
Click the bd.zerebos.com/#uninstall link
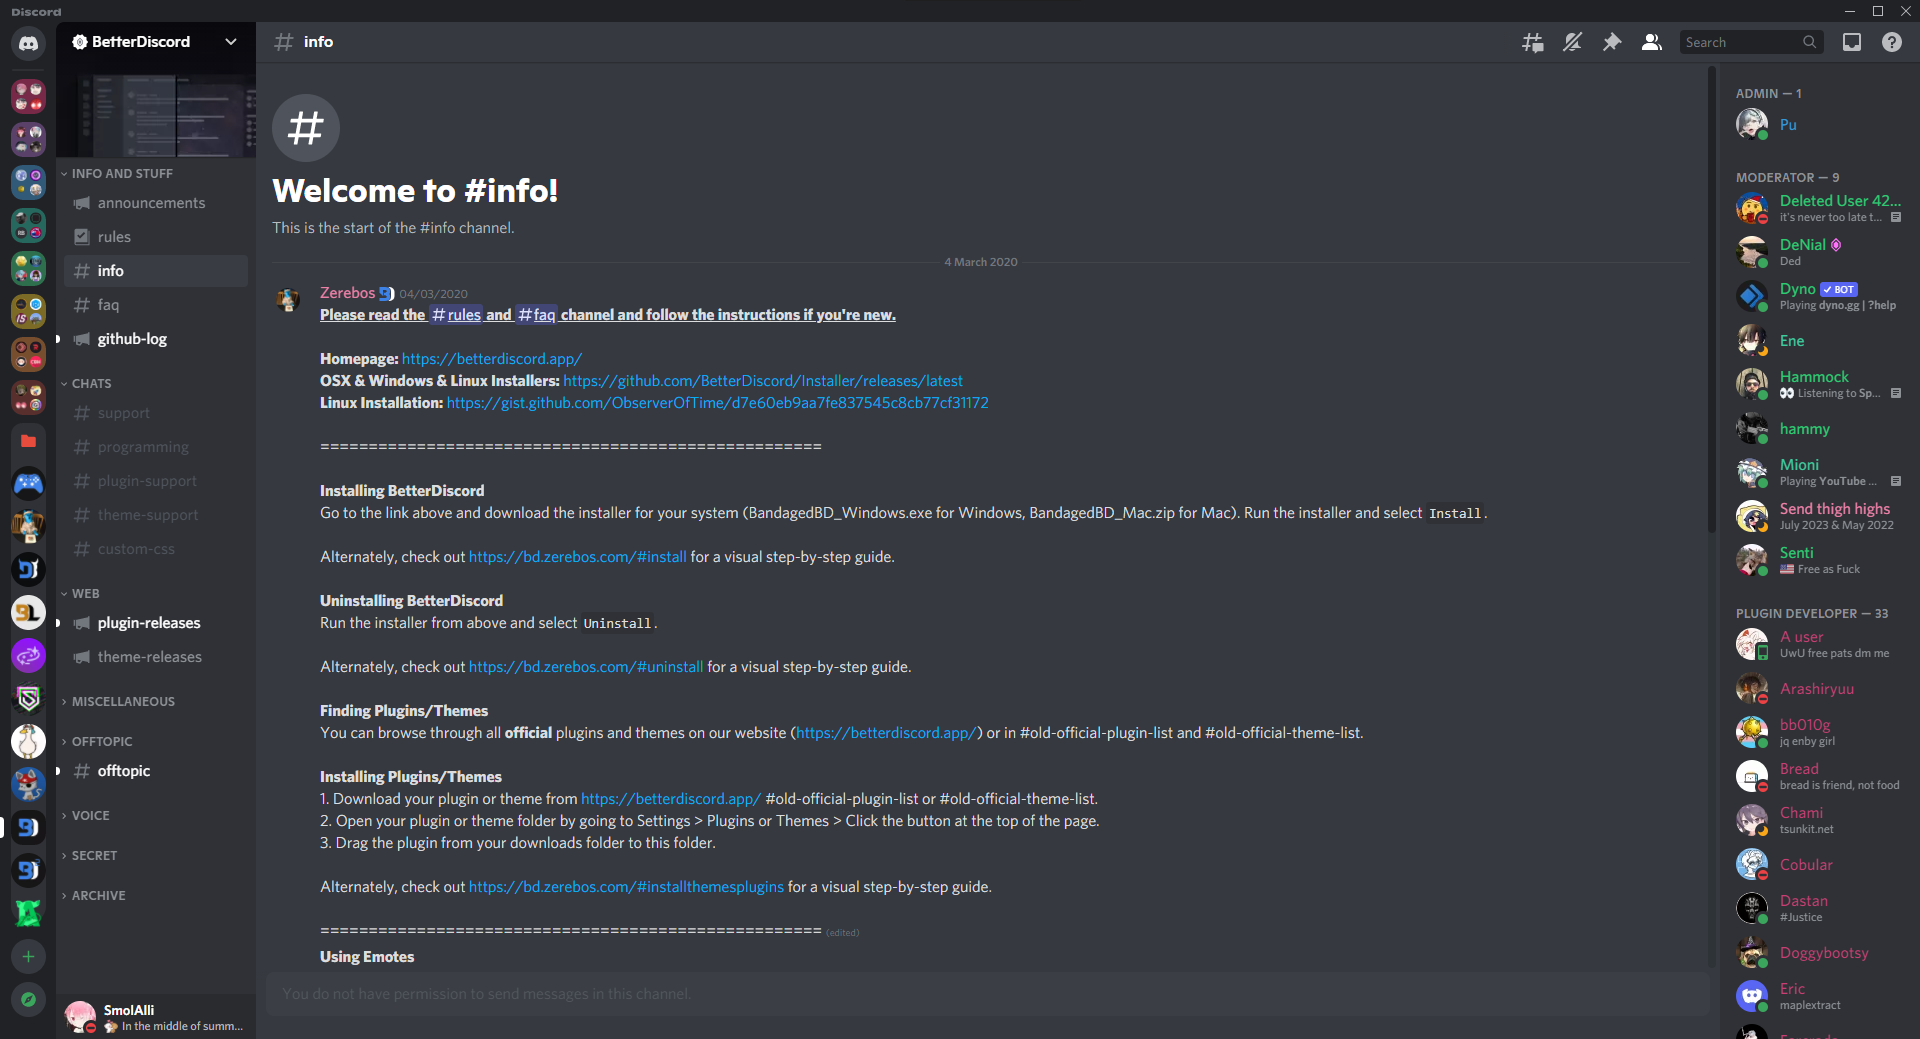(x=586, y=667)
